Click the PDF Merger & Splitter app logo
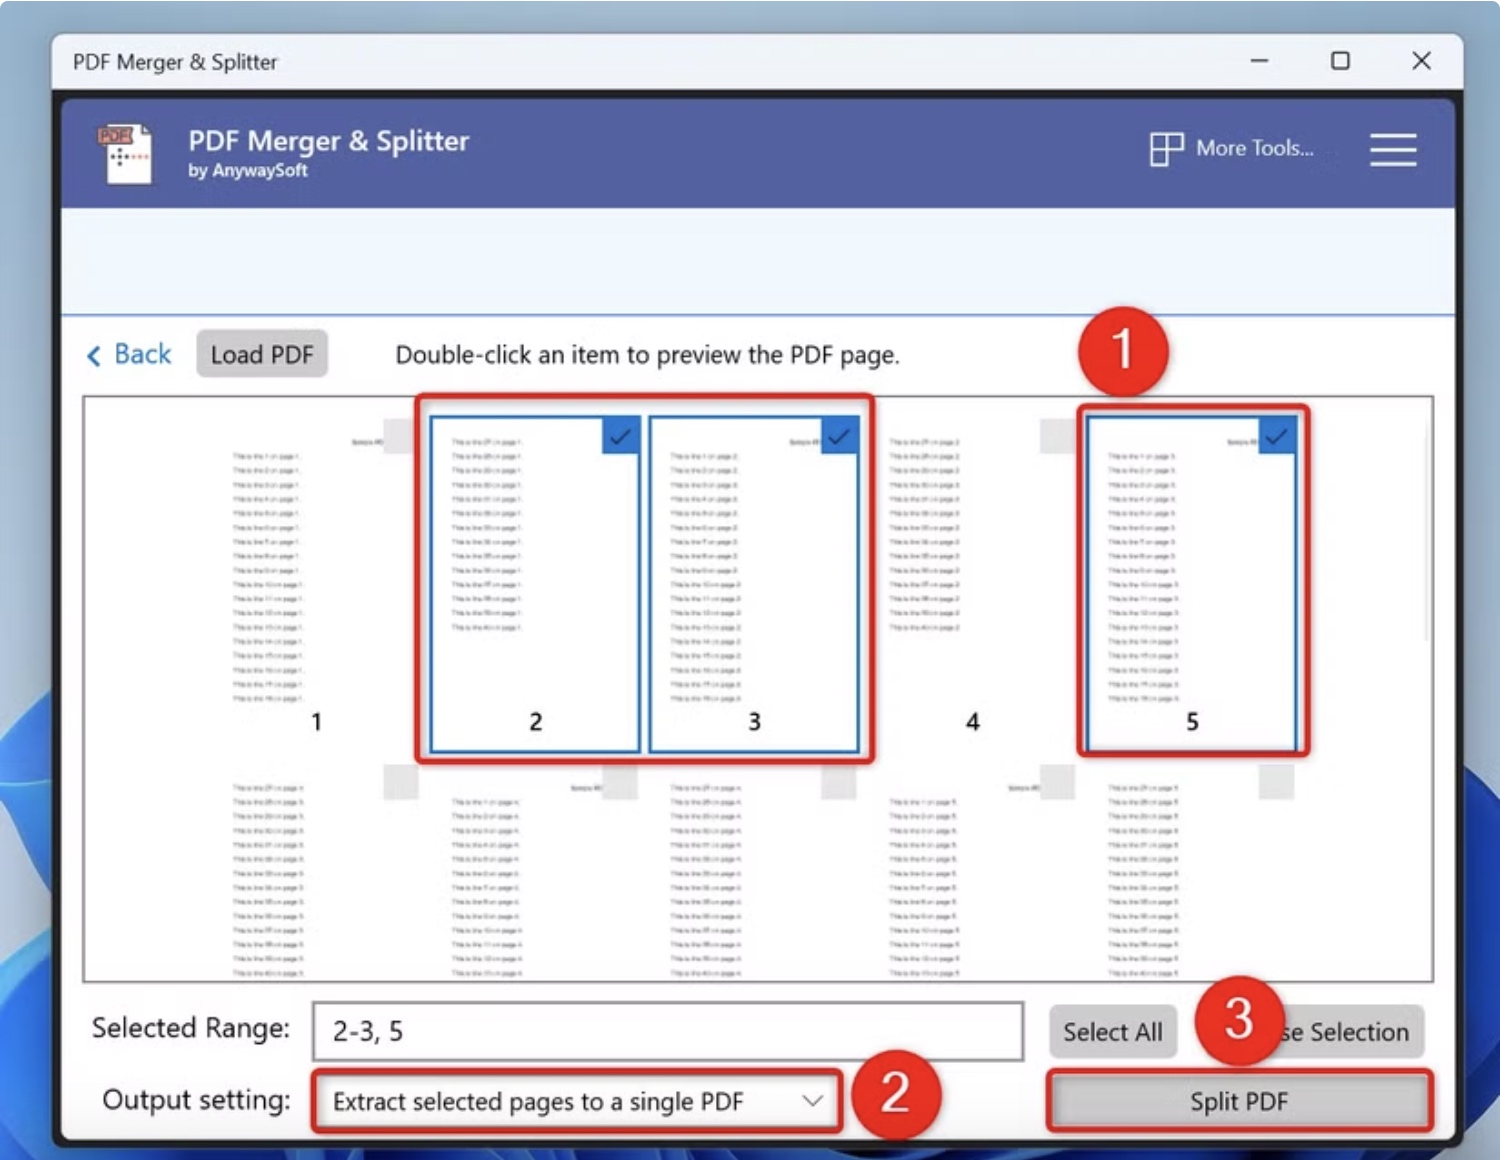 (x=125, y=154)
